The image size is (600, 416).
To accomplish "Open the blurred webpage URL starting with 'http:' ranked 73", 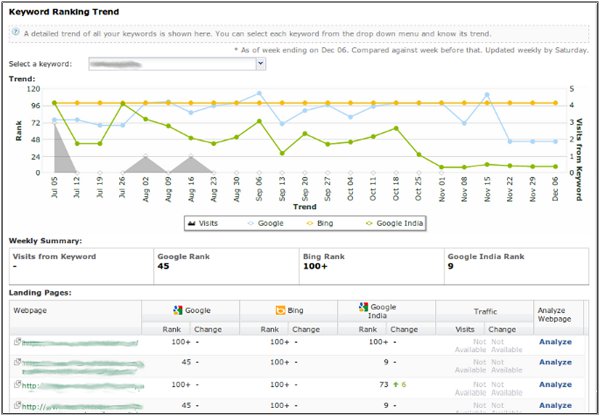I will coord(83,386).
